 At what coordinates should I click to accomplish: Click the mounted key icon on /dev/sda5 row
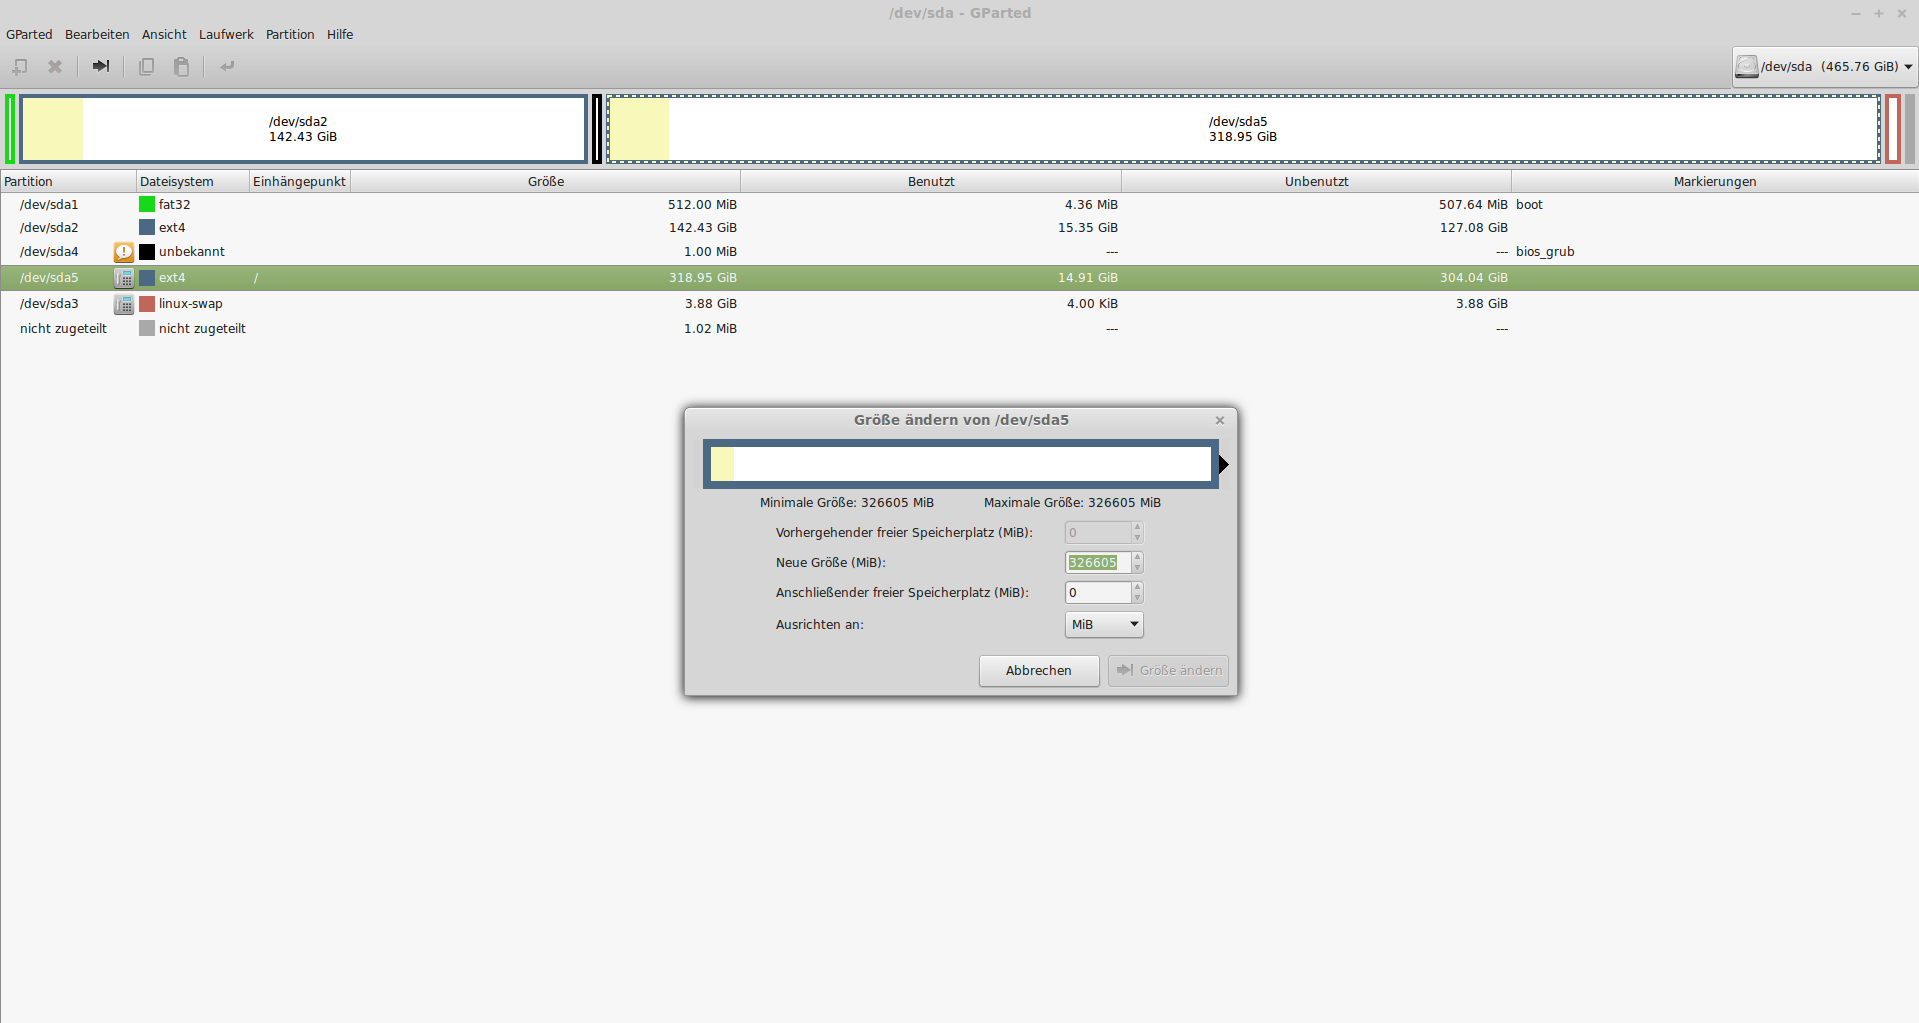pos(123,278)
